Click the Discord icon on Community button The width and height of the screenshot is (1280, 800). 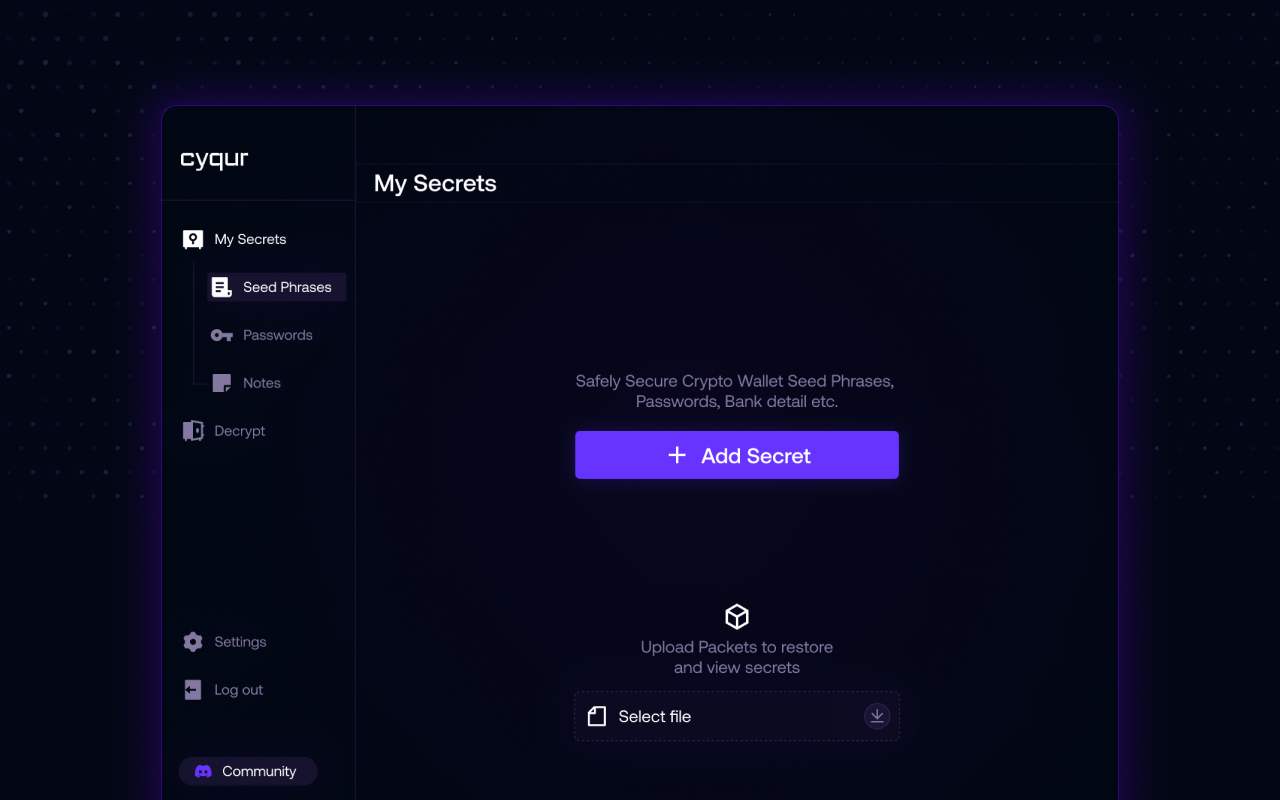point(203,770)
